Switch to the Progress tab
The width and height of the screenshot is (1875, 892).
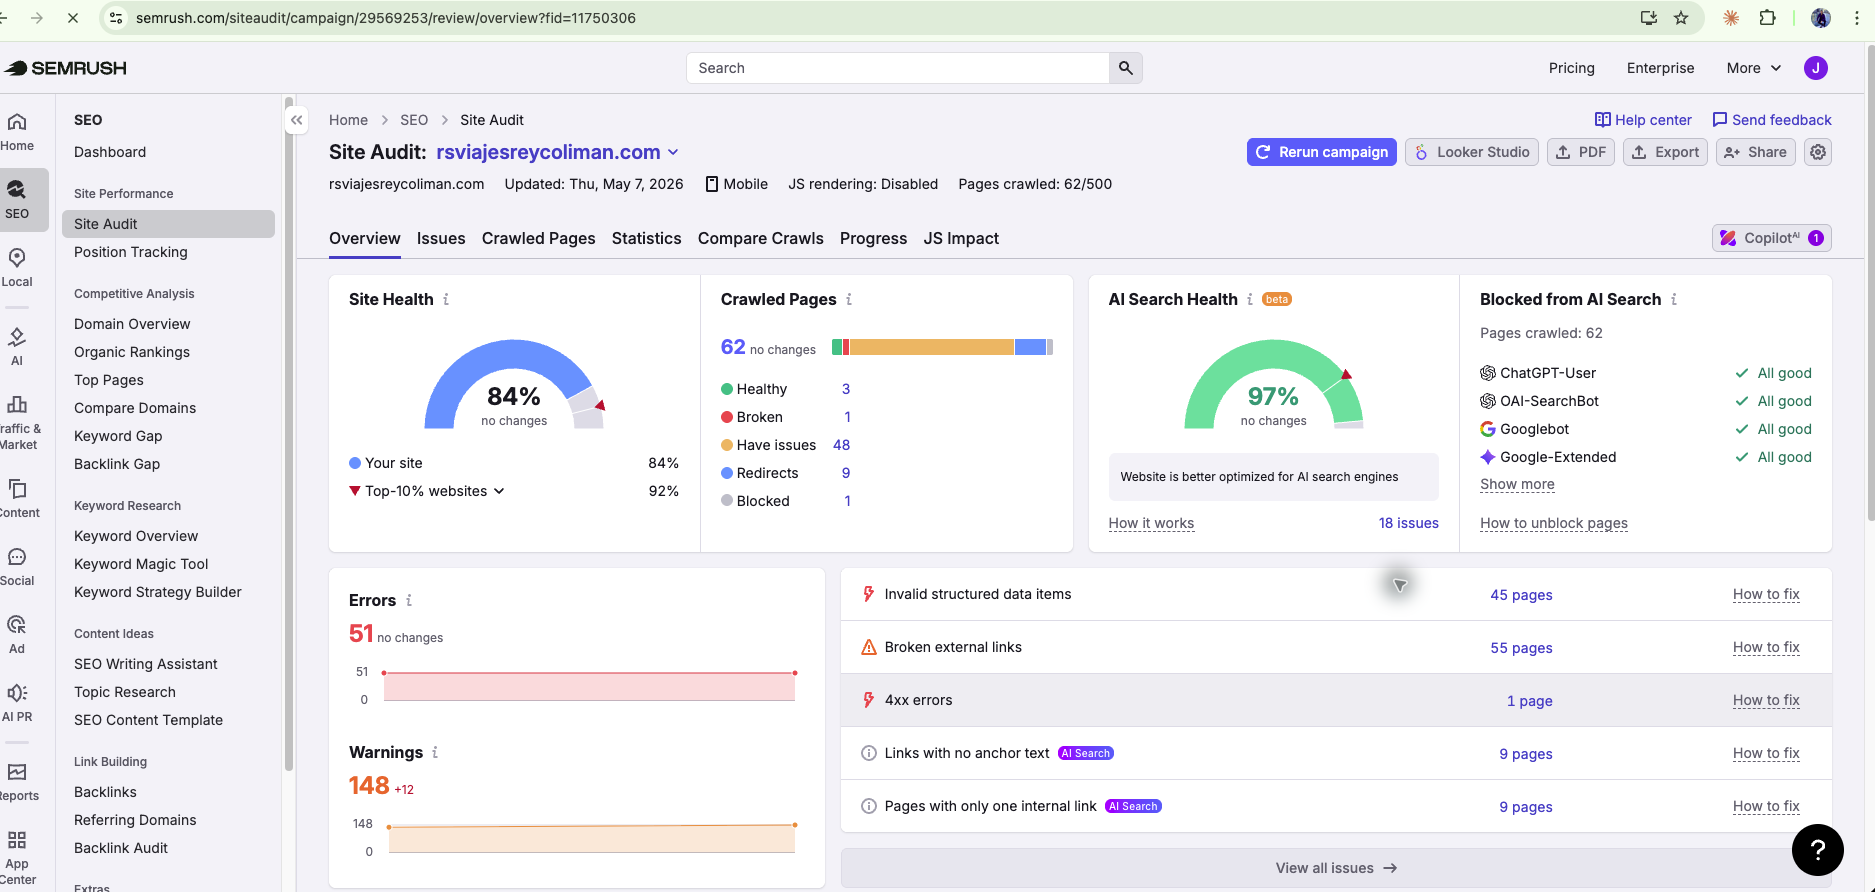click(x=873, y=238)
